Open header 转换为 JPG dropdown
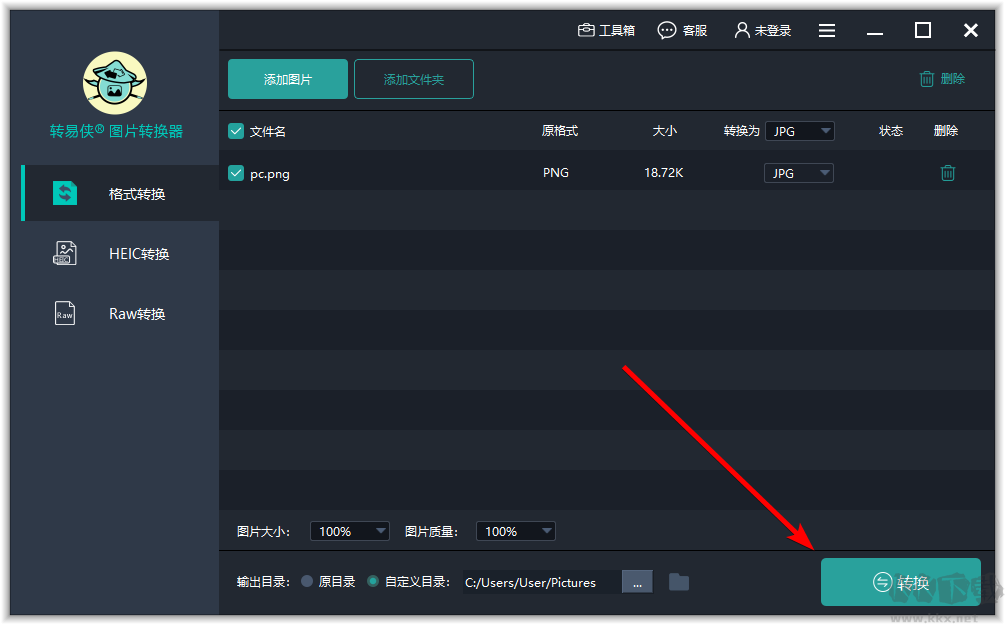This screenshot has height=625, width=1005. click(x=800, y=131)
